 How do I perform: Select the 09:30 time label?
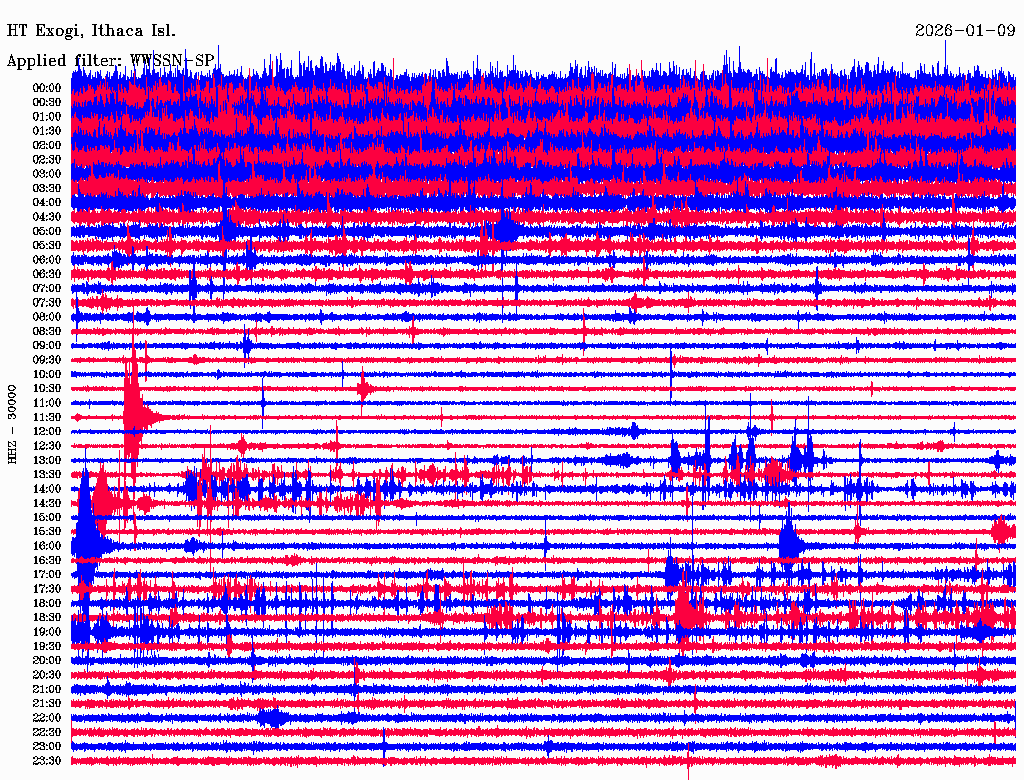[47, 360]
